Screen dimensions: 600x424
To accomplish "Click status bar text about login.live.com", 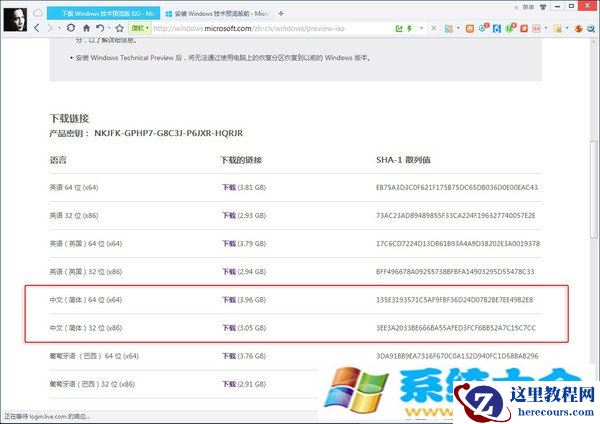I will click(x=47, y=416).
